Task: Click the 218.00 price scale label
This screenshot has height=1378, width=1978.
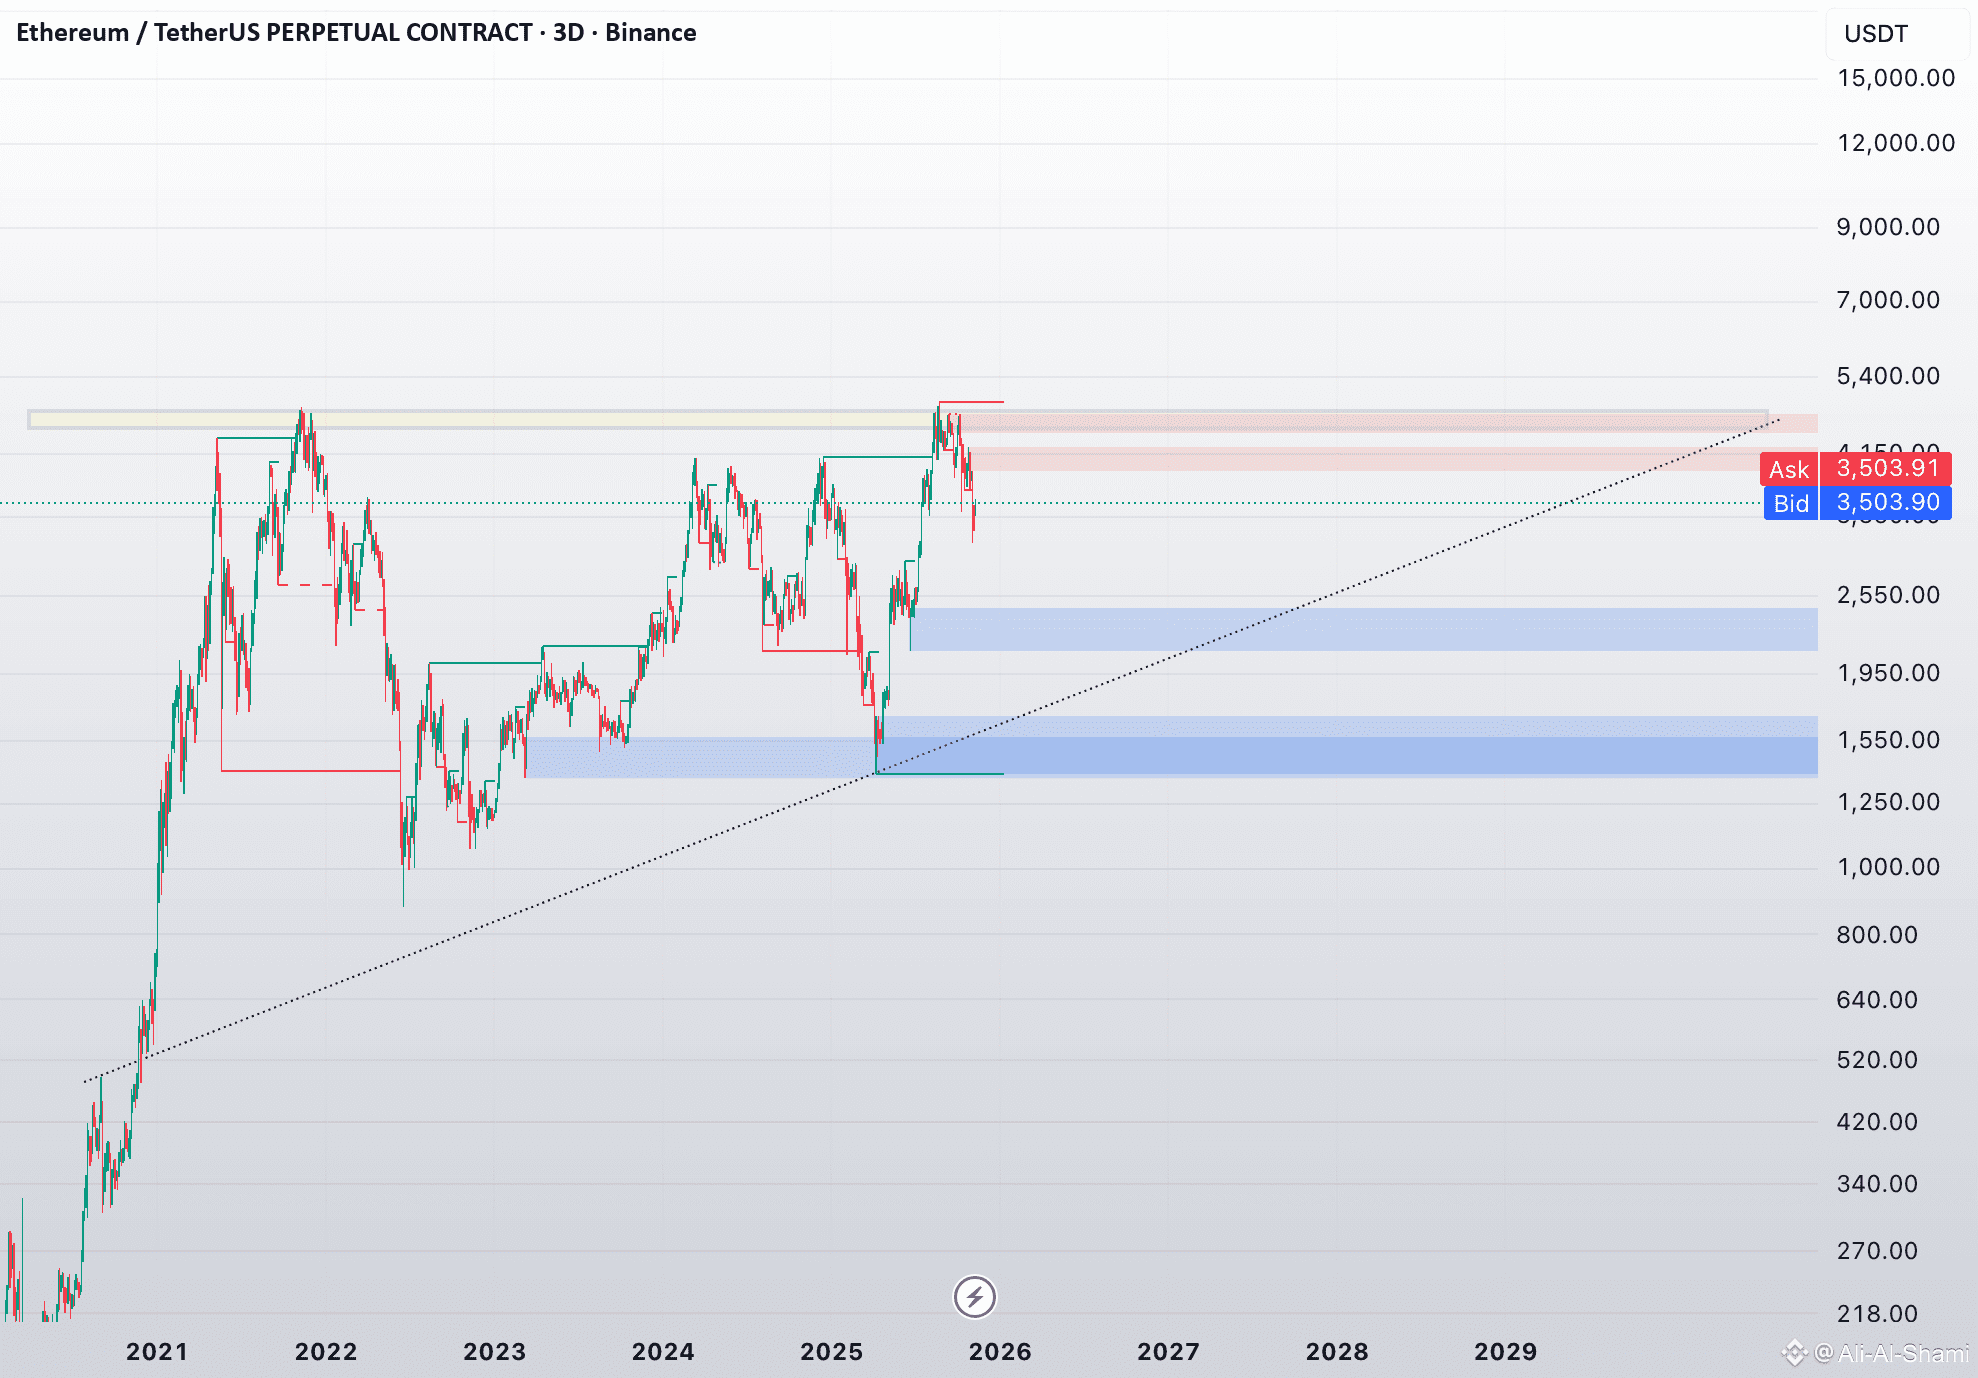Action: [1877, 1314]
